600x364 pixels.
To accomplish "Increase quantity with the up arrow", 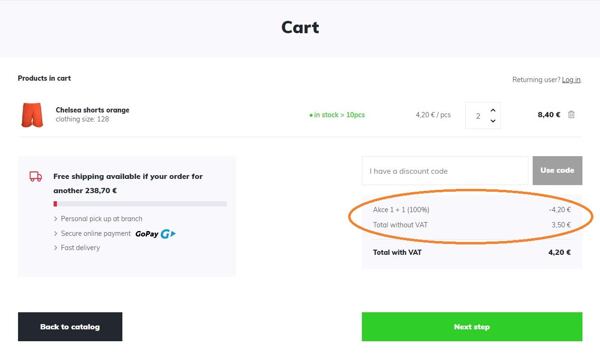I will pos(493,110).
